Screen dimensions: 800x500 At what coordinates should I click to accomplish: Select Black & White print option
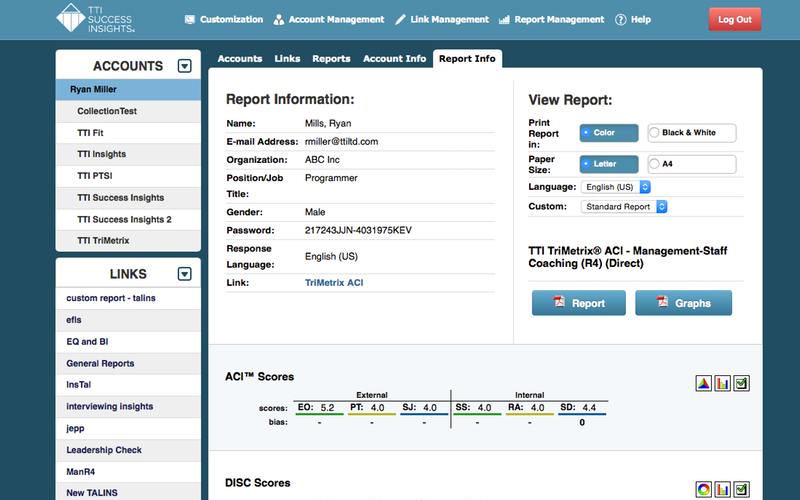click(692, 133)
